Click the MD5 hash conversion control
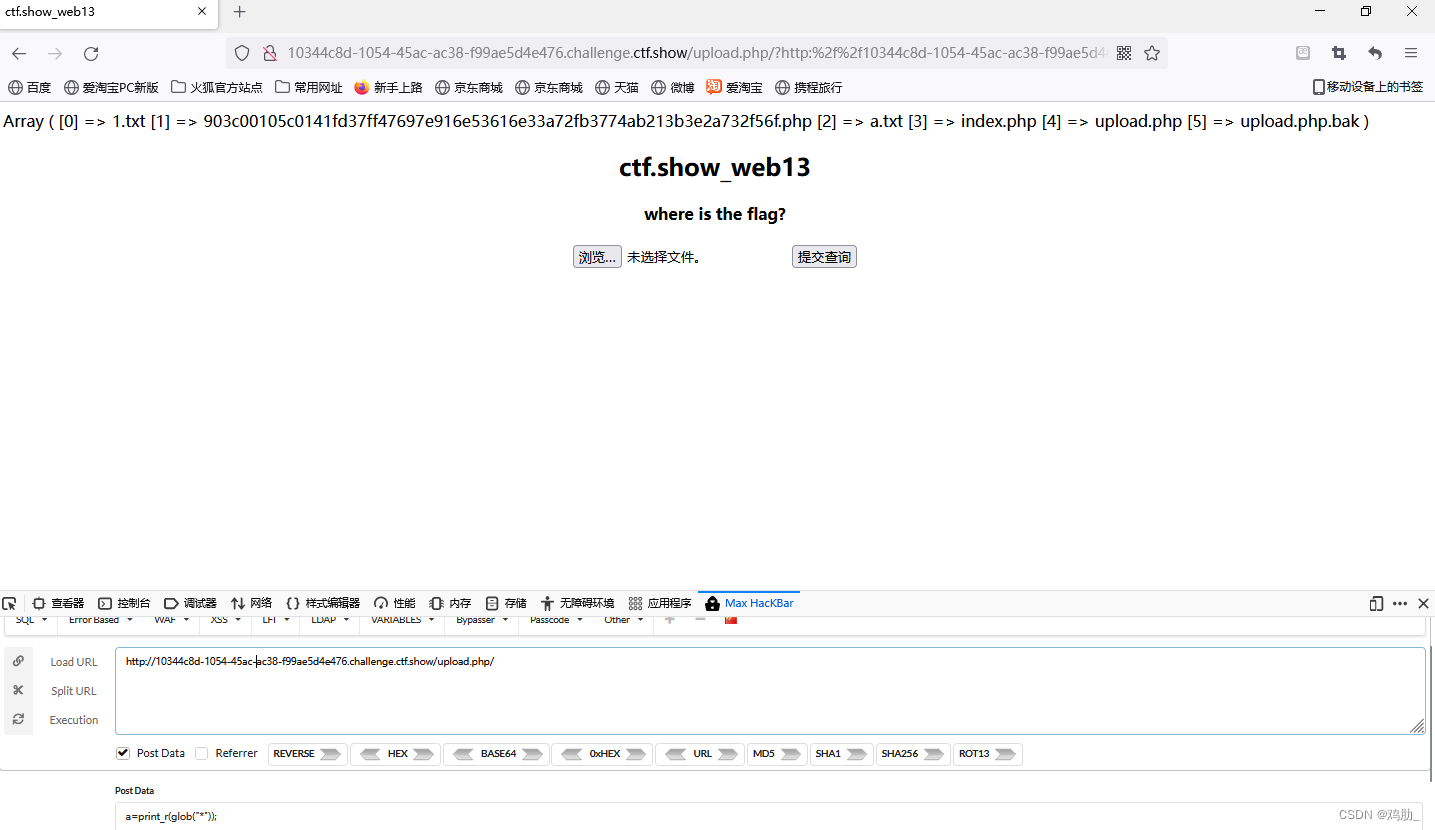The width and height of the screenshot is (1435, 830). point(776,754)
